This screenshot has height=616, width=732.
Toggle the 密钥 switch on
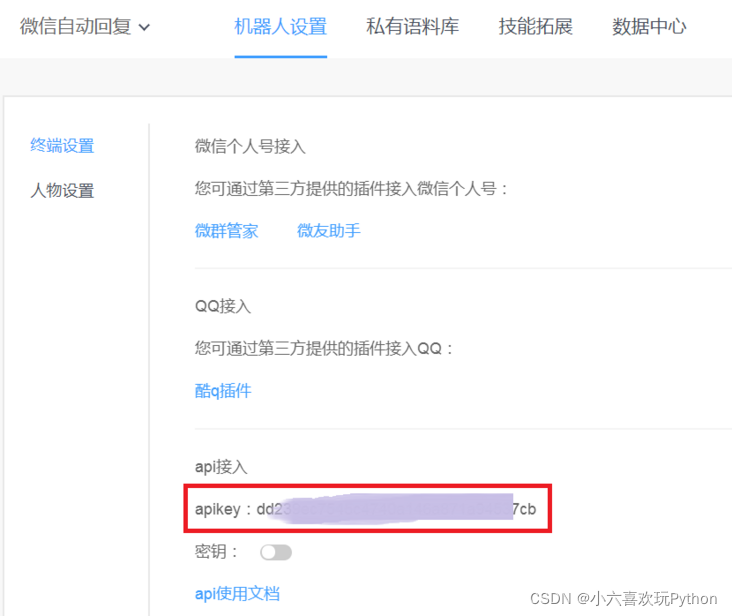[276, 553]
